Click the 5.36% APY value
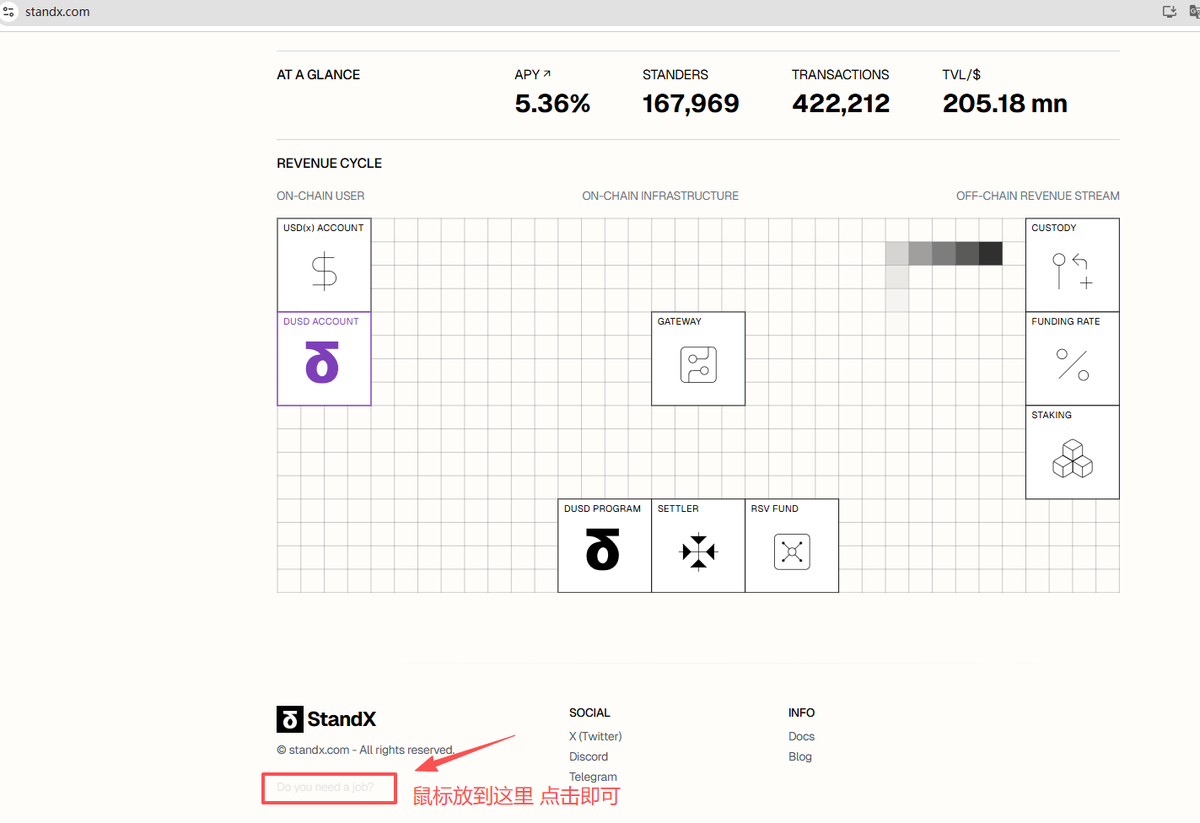1200x823 pixels. [x=553, y=103]
